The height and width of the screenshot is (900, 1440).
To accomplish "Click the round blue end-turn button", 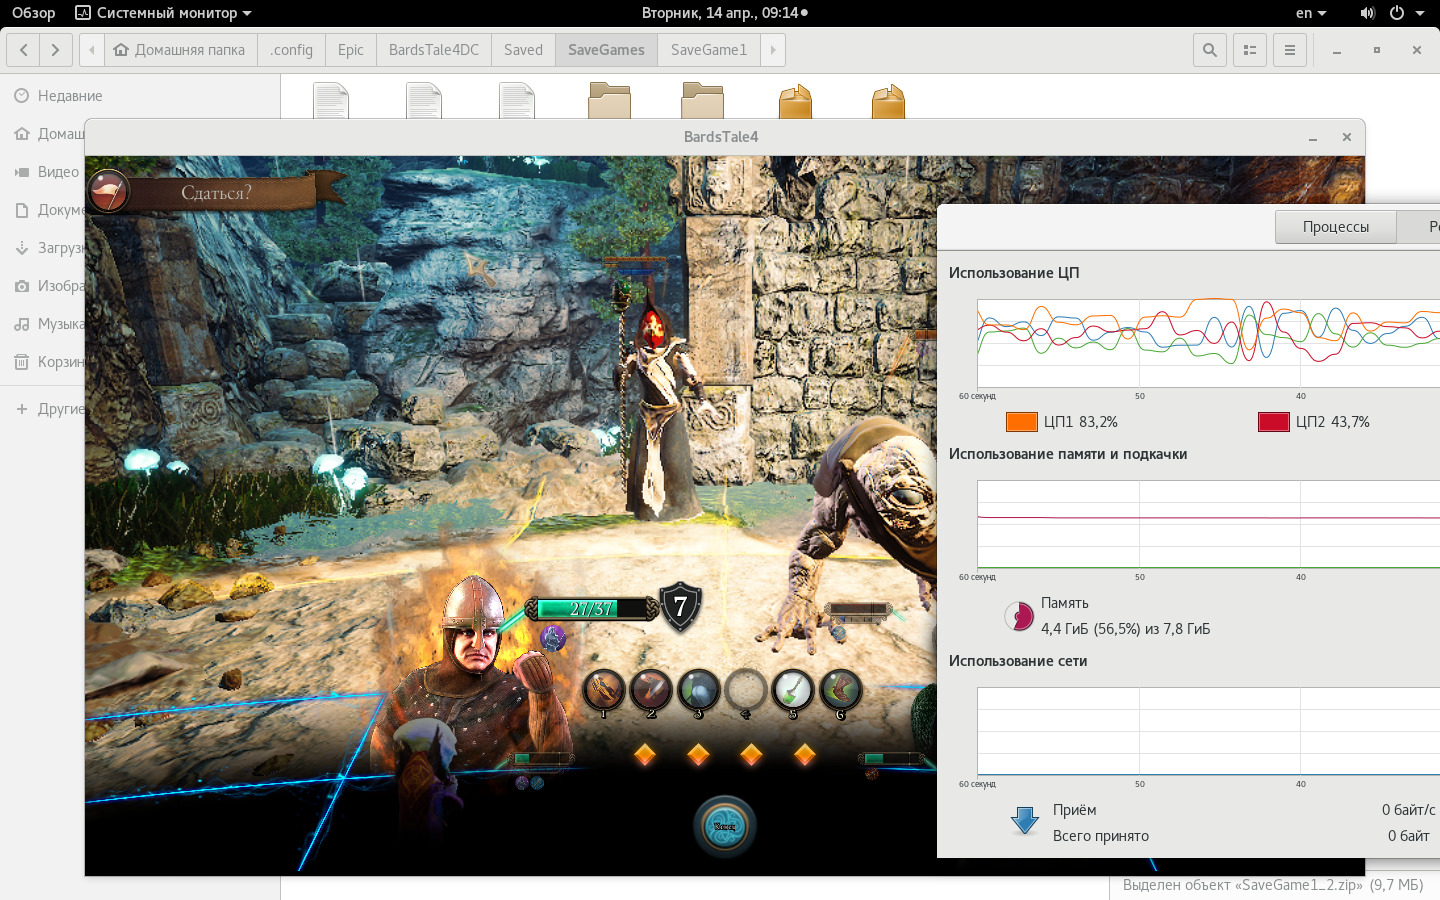I will (725, 826).
